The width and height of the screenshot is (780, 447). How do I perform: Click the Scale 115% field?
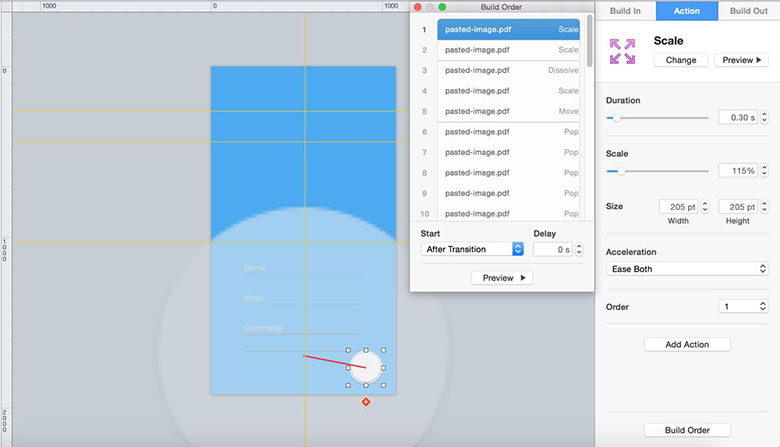(738, 171)
